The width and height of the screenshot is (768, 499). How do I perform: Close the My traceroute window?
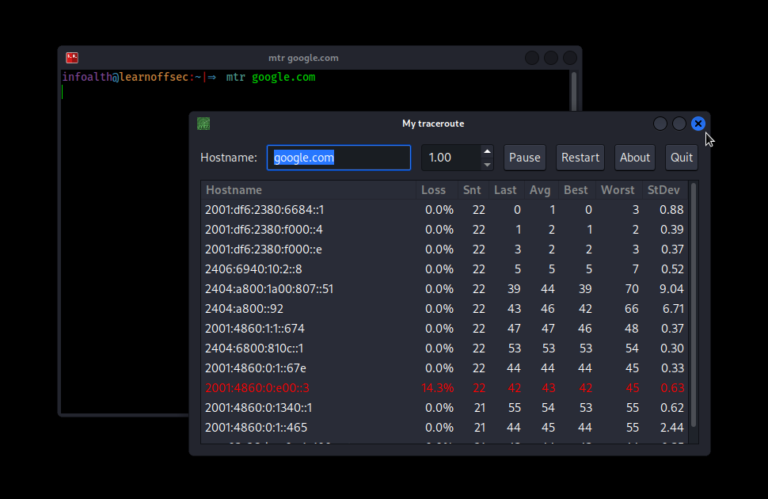point(698,124)
